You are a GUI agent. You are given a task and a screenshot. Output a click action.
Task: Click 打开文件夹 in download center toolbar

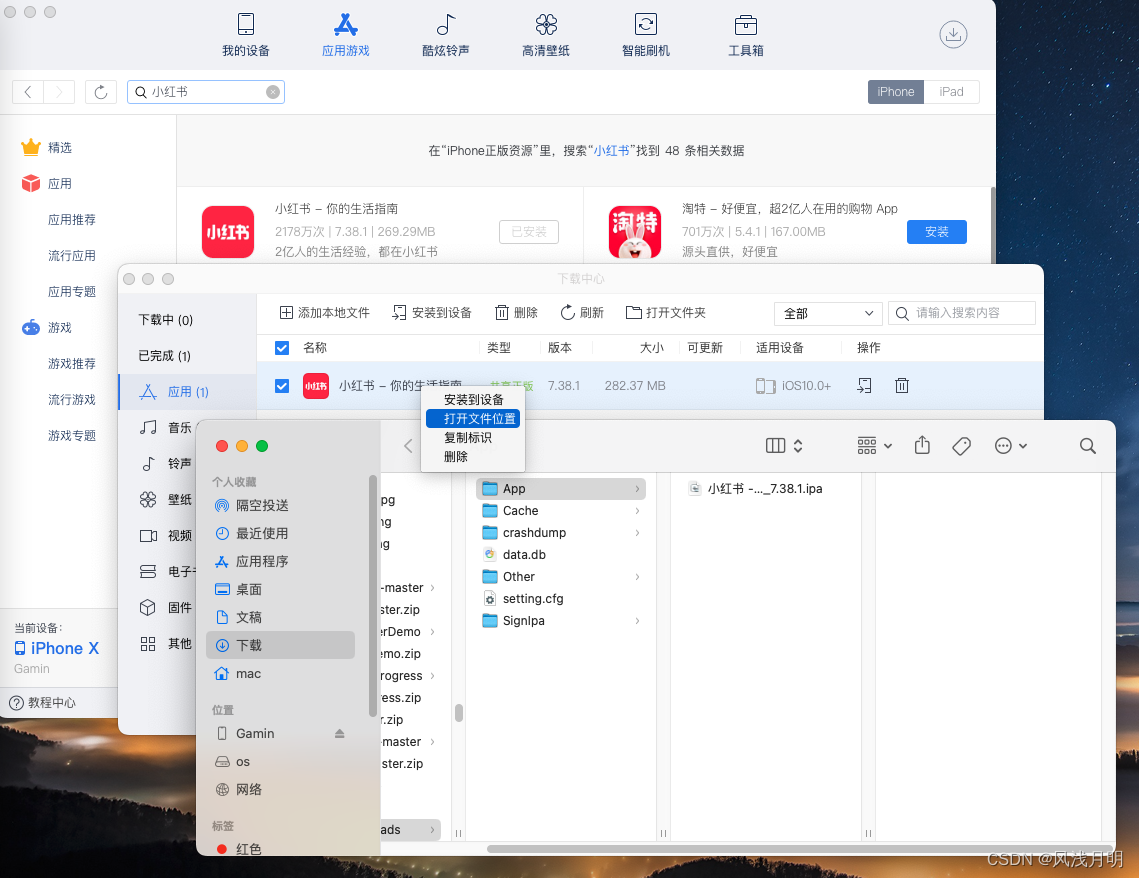[x=665, y=313]
